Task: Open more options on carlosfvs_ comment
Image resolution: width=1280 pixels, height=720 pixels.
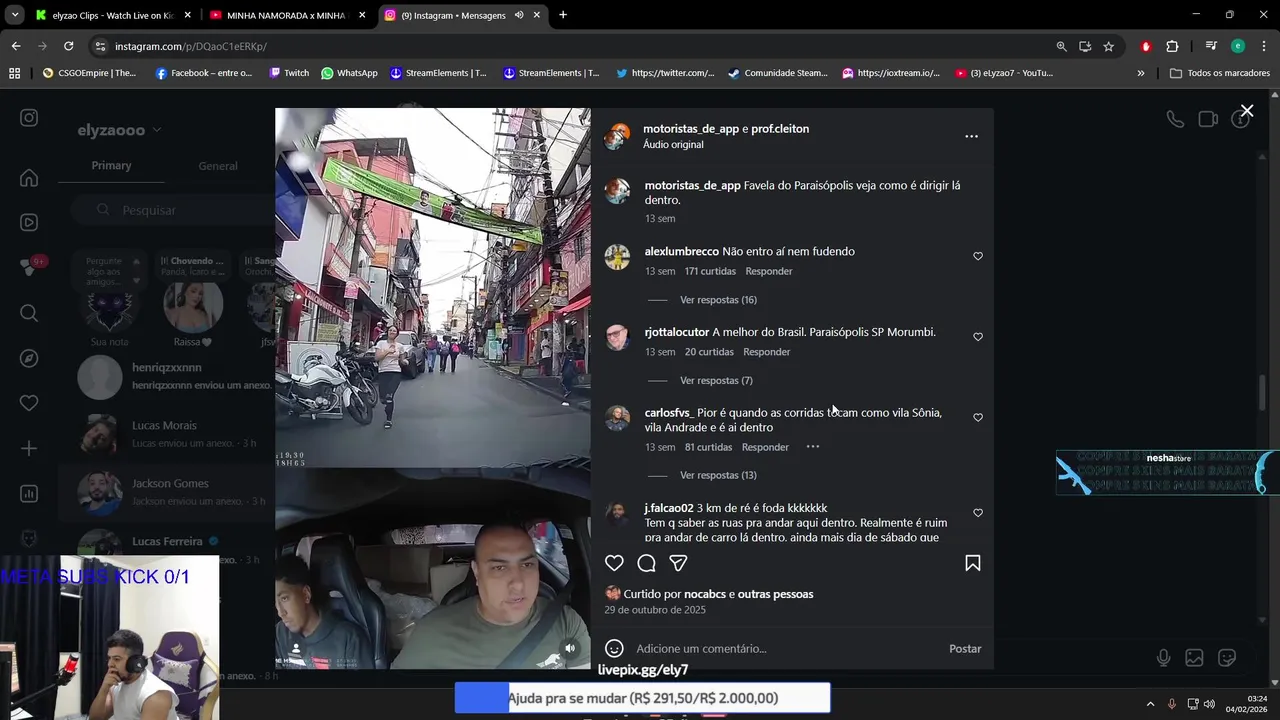Action: (813, 447)
